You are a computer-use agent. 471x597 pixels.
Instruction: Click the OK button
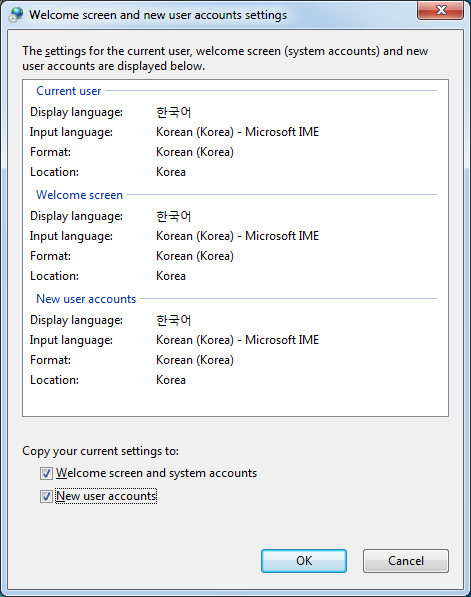pos(304,561)
